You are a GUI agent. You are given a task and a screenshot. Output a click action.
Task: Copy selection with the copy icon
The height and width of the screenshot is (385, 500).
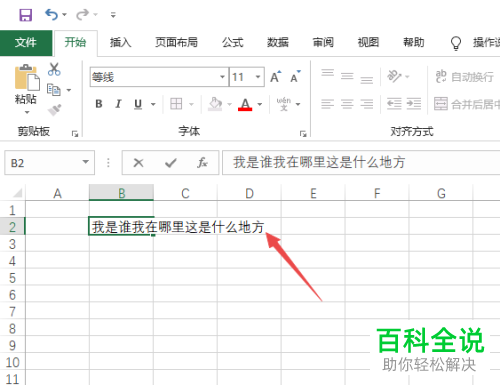54,90
